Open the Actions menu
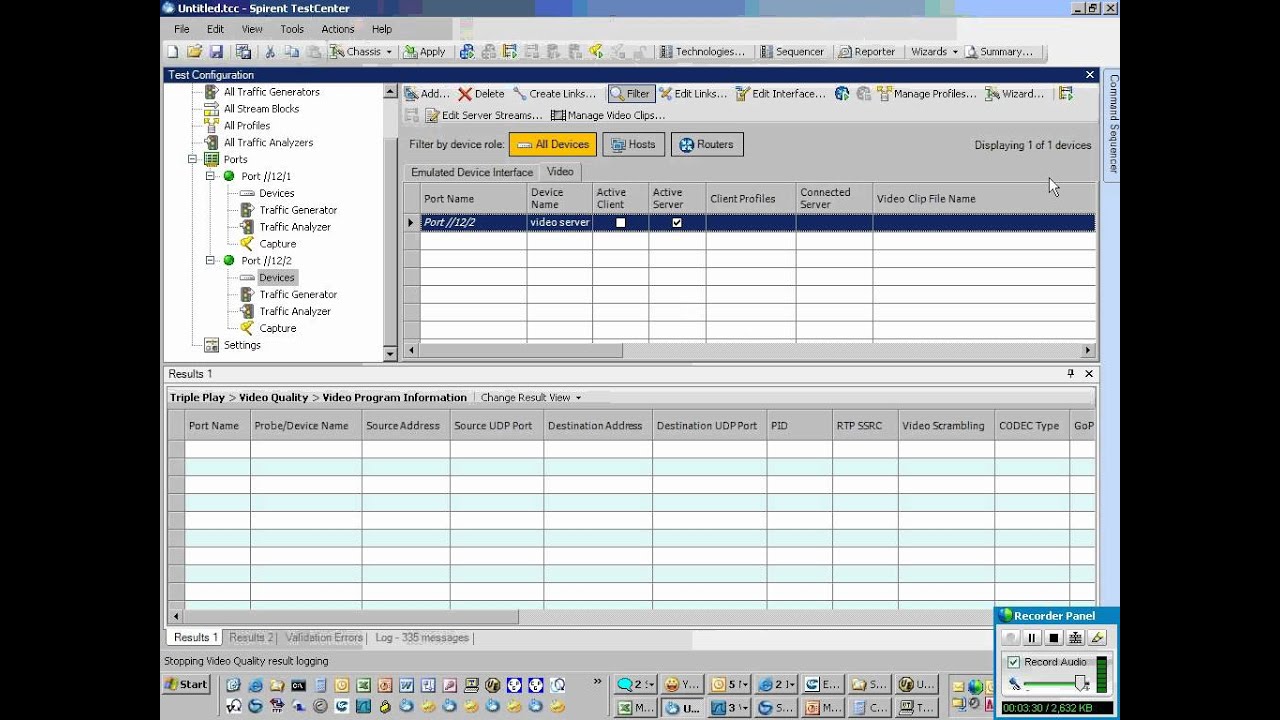This screenshot has width=1280, height=720. (338, 29)
